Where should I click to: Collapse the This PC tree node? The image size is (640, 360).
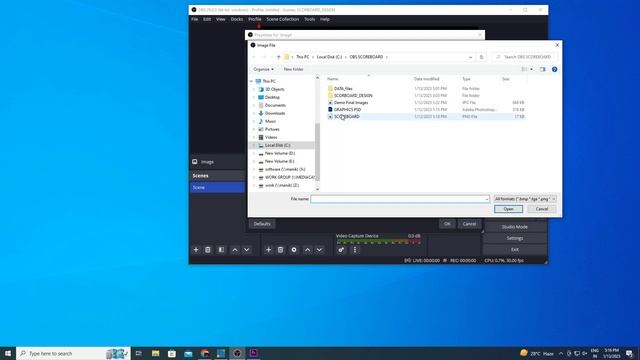(251, 81)
